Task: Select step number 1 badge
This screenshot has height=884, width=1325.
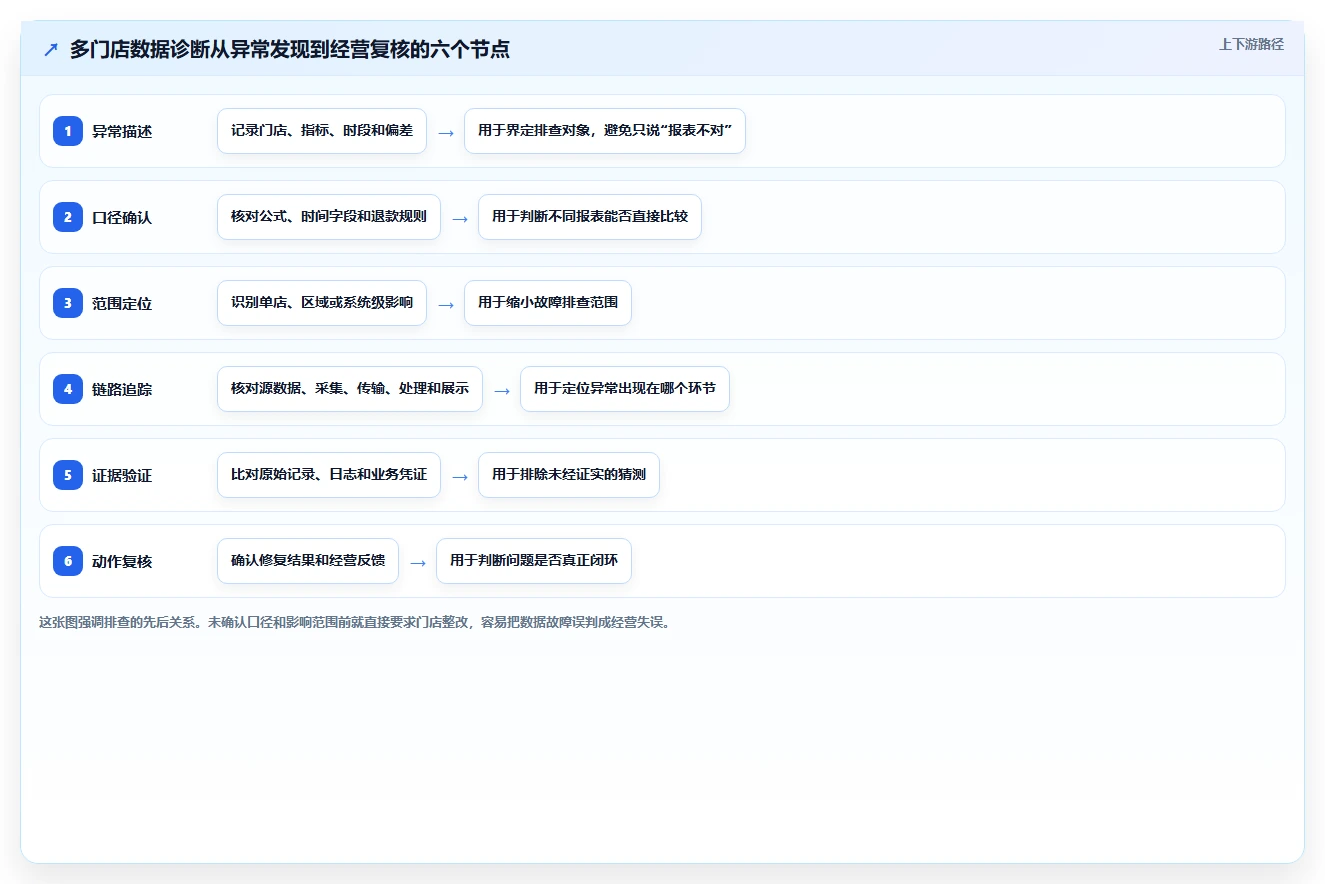Action: (x=68, y=131)
